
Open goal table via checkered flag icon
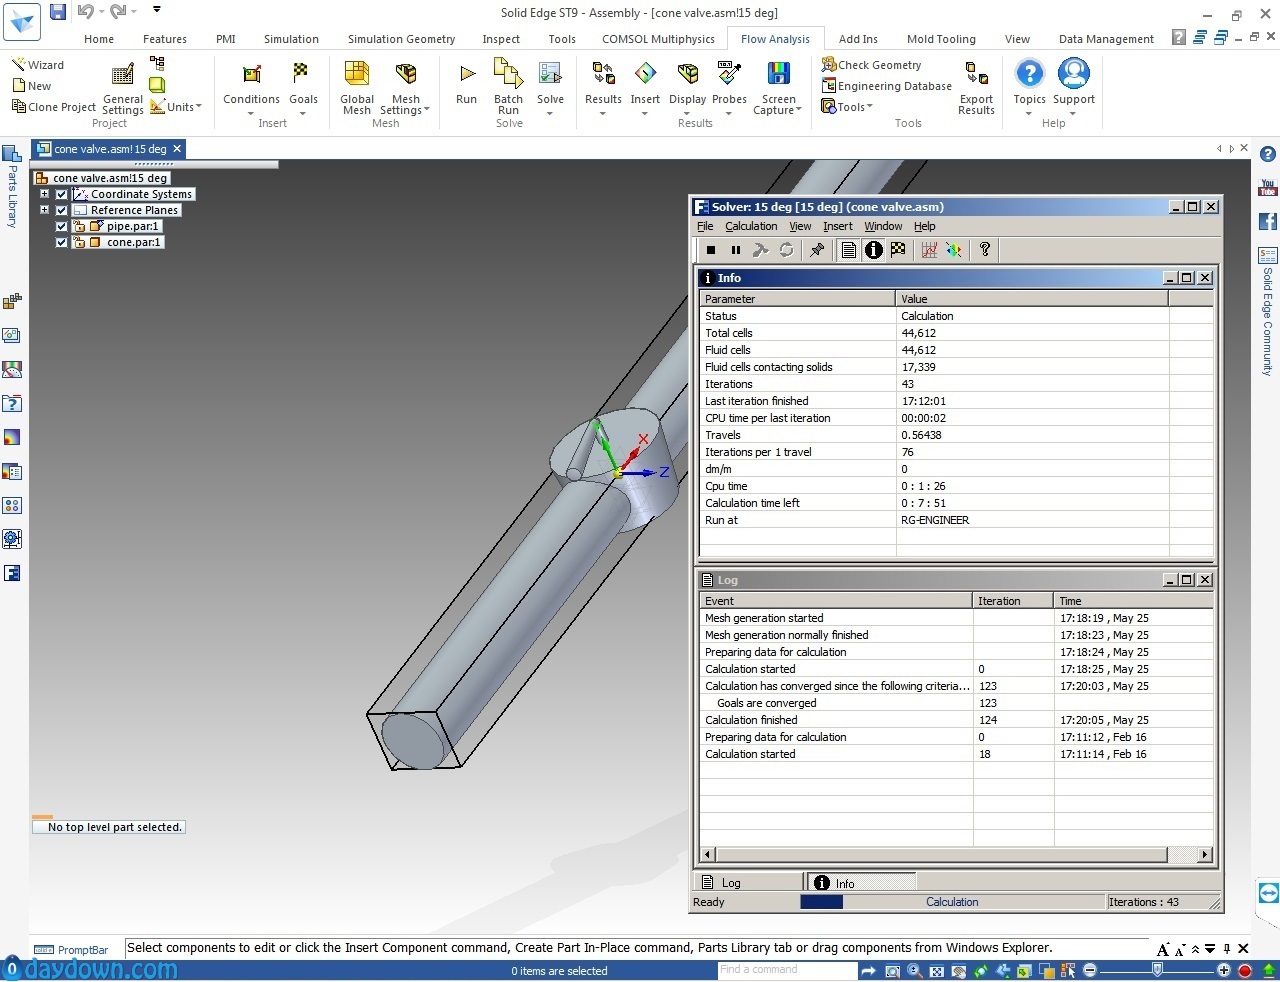[x=898, y=250]
